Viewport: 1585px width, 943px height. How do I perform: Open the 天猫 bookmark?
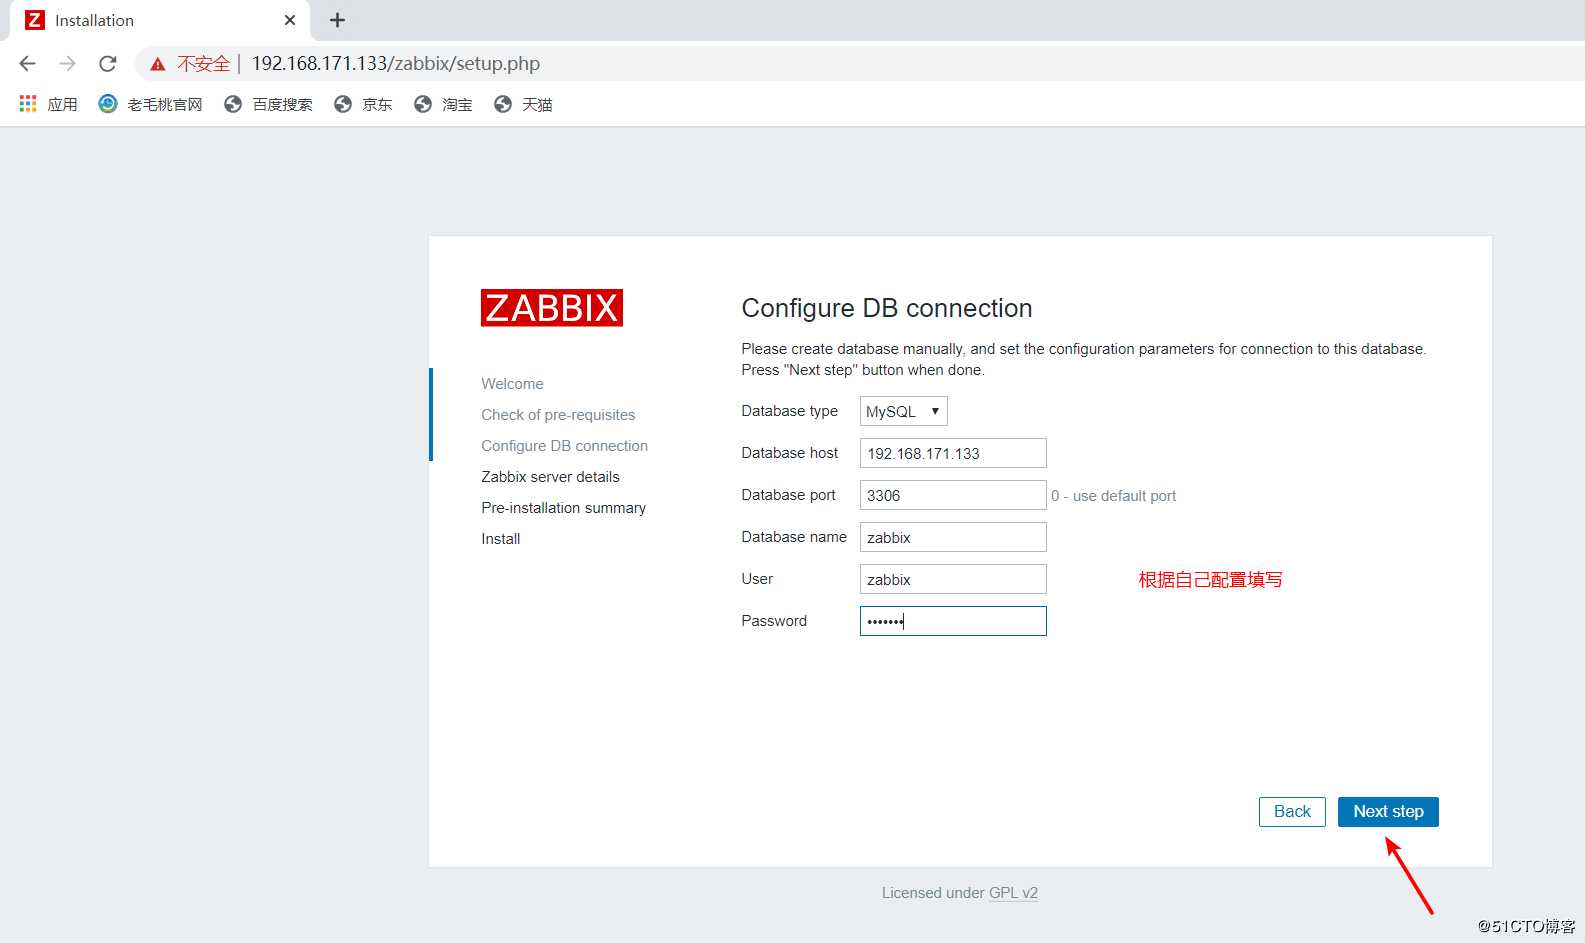tap(523, 104)
